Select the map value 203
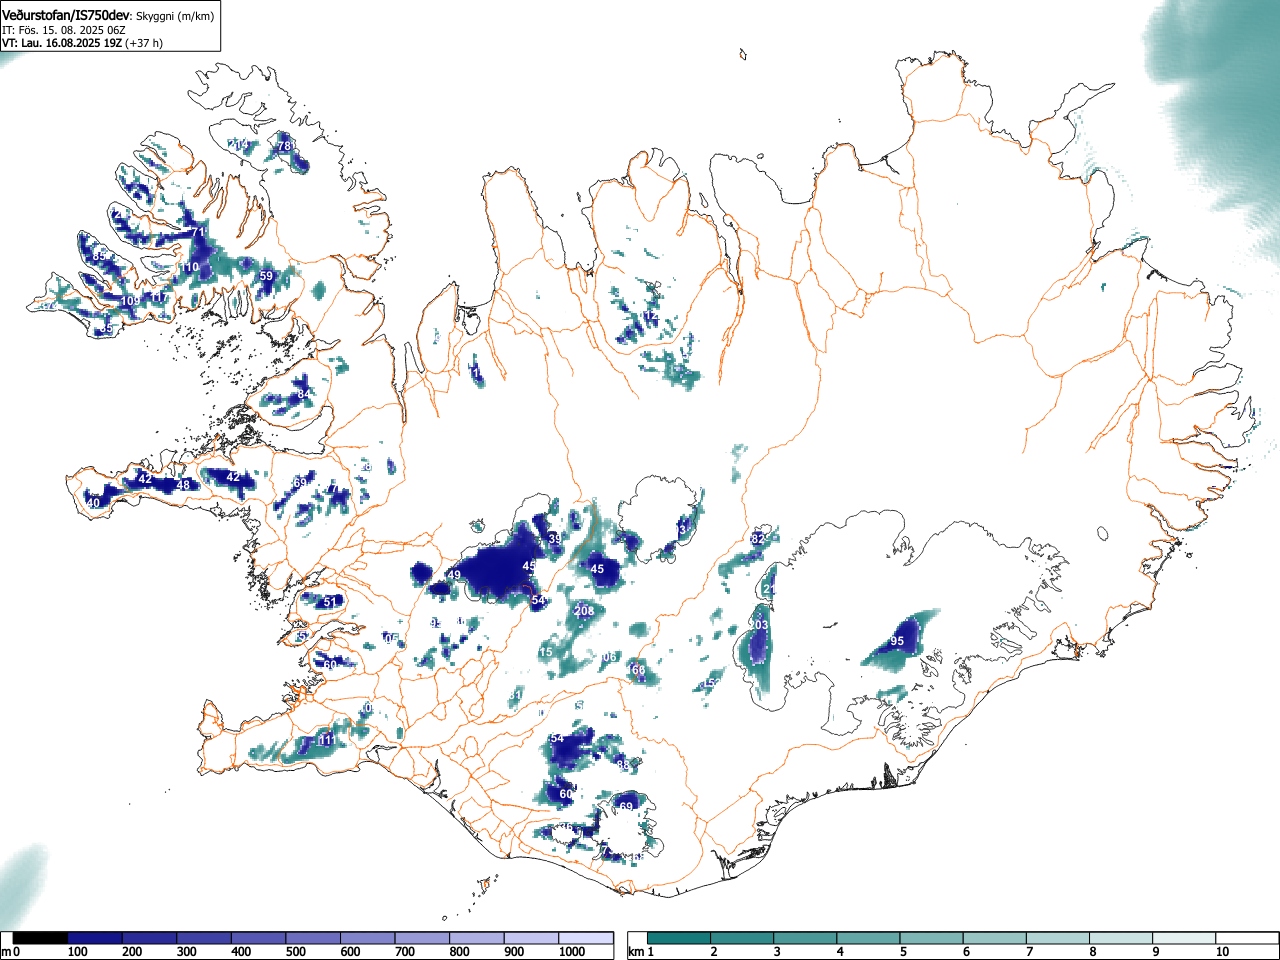This screenshot has width=1280, height=960. pyautogui.click(x=759, y=625)
